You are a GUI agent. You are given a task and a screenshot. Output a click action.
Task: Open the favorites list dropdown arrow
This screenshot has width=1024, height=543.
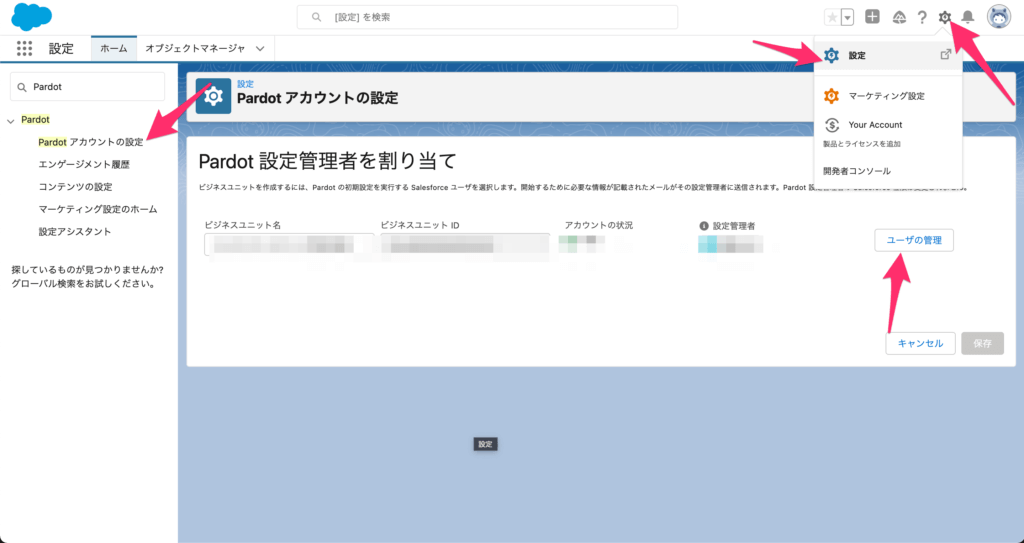pos(848,18)
